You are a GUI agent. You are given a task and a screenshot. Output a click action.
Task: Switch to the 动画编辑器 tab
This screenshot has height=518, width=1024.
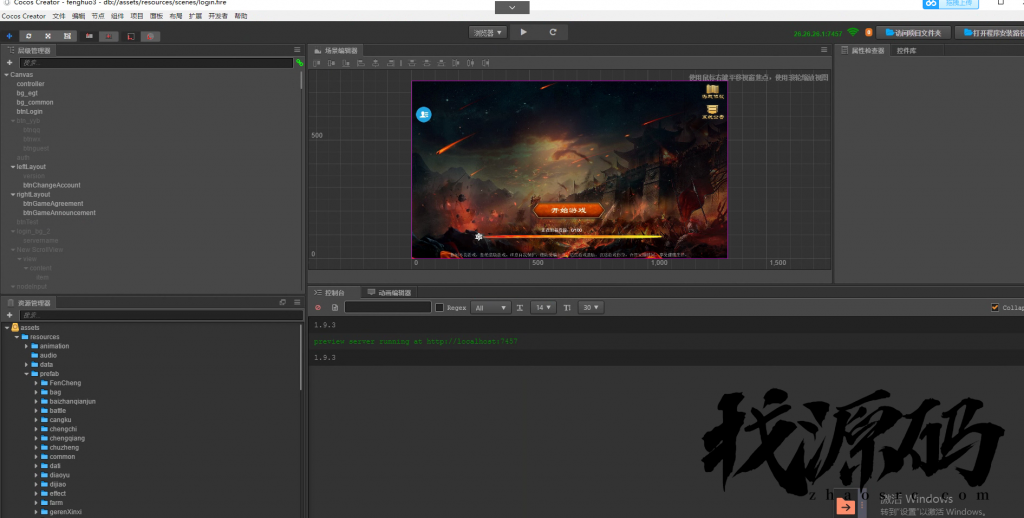[390, 293]
